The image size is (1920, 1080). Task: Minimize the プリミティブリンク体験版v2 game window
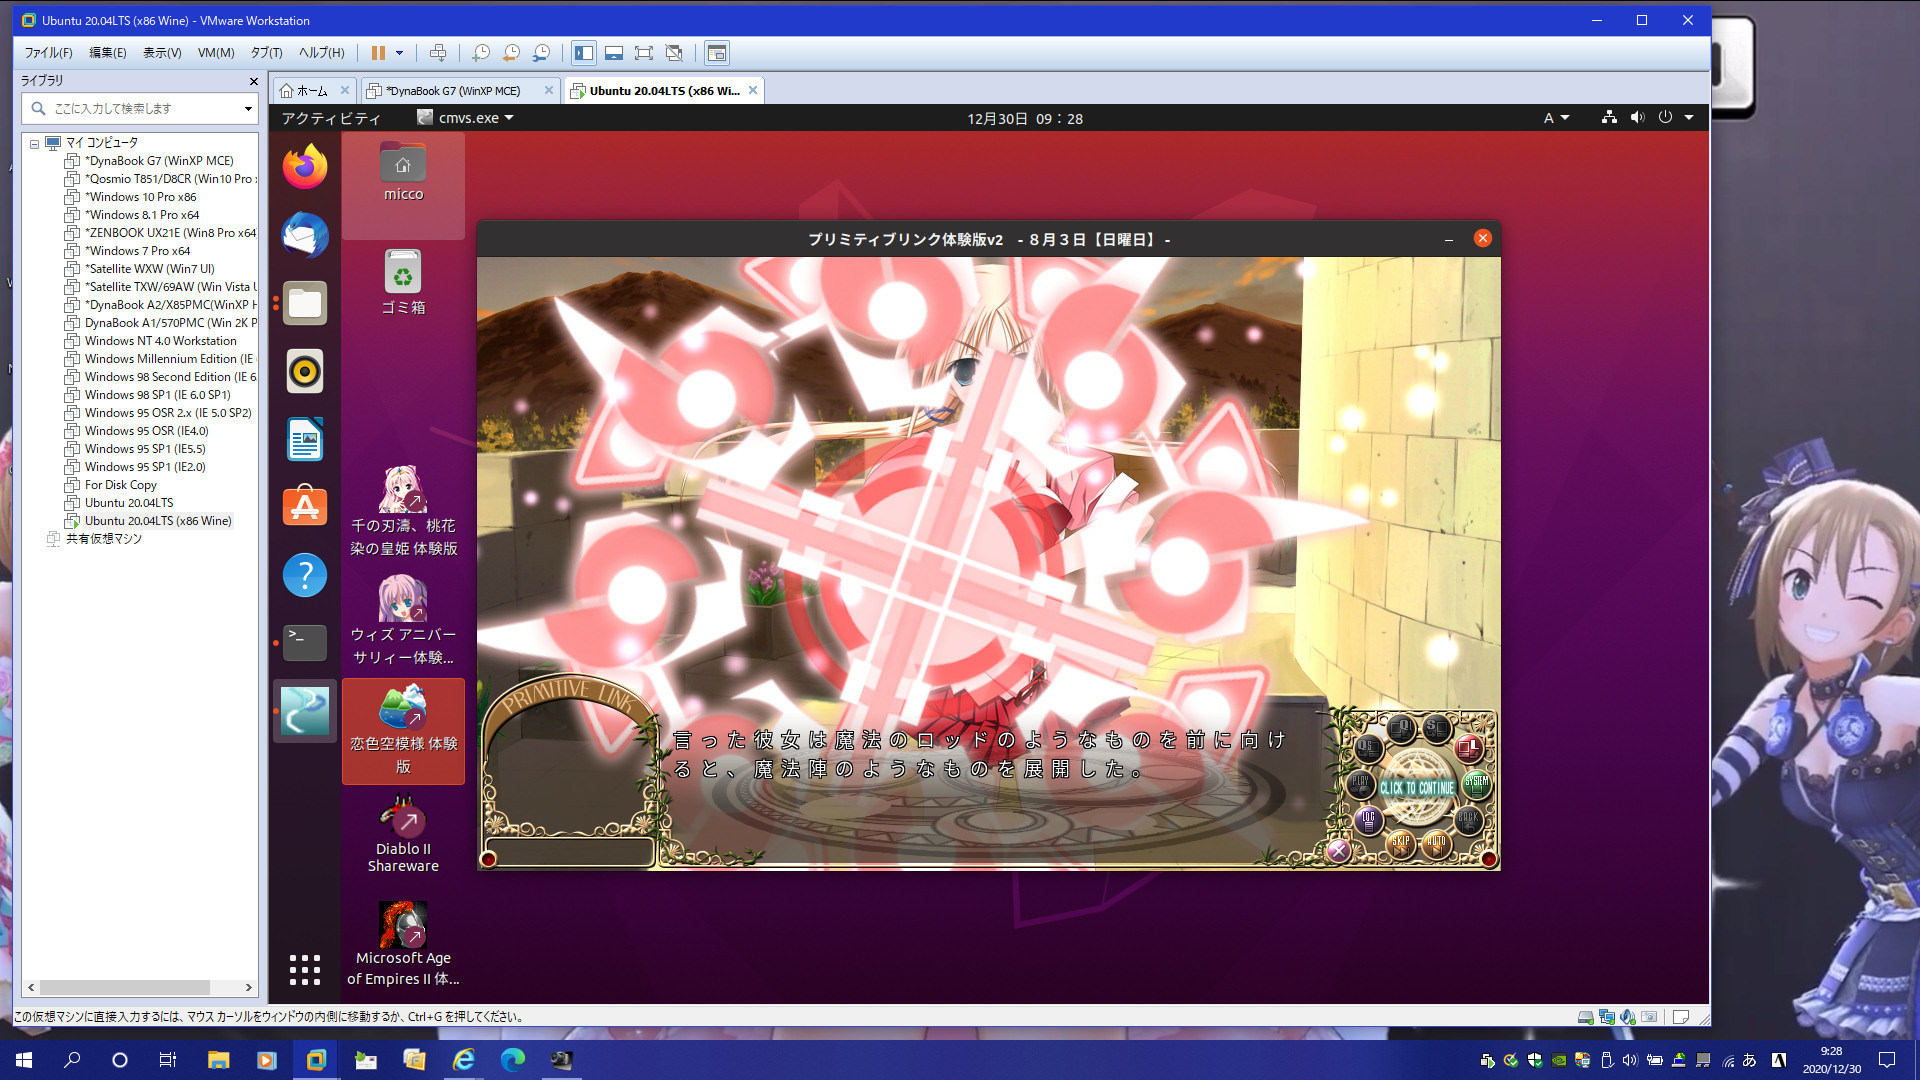1448,239
